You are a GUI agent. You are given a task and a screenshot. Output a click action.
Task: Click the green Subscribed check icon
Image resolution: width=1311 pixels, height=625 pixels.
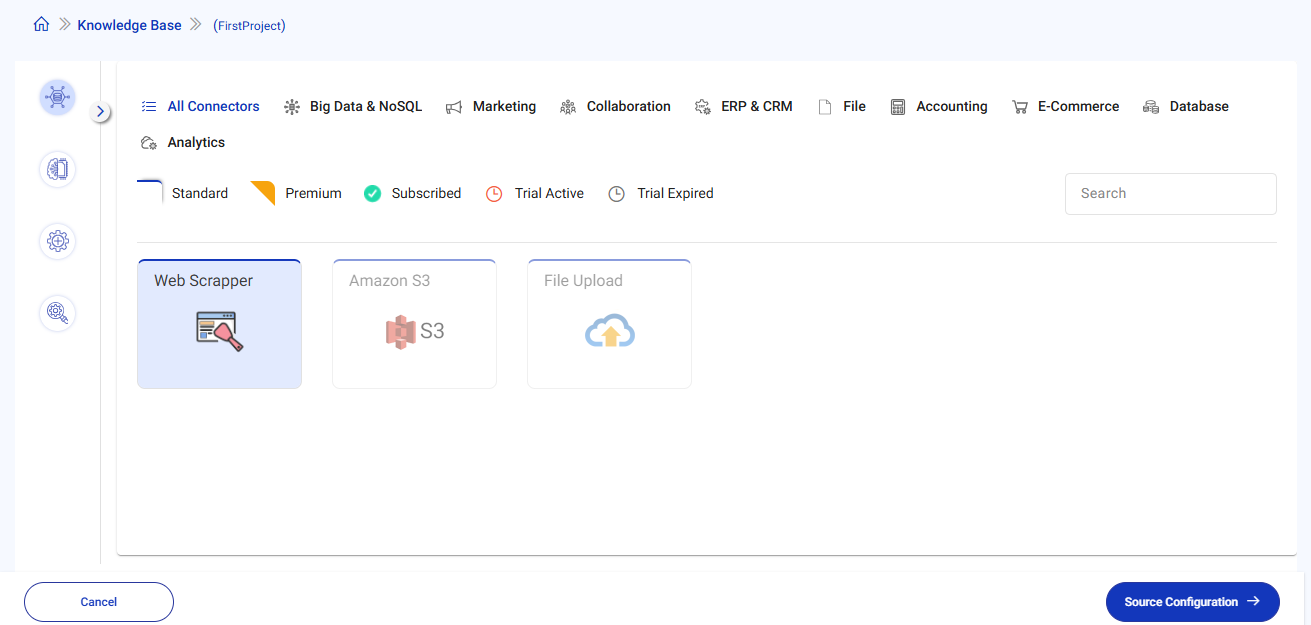coord(372,193)
